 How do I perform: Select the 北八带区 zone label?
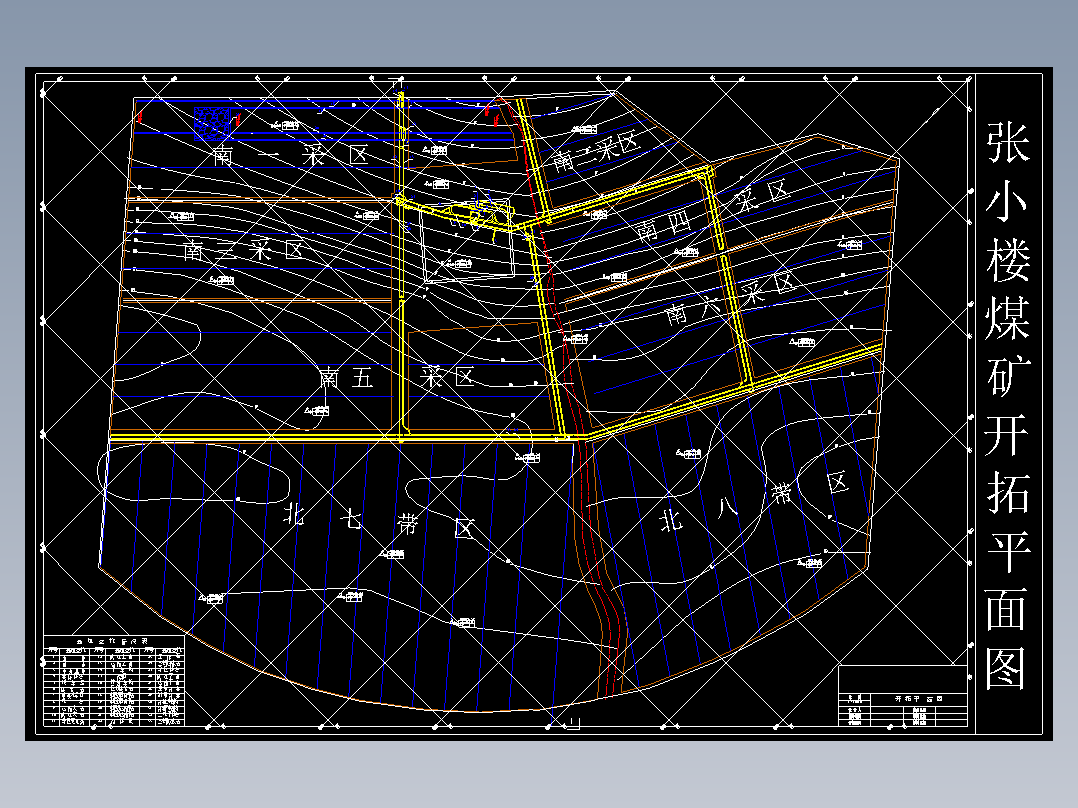pyautogui.click(x=754, y=502)
